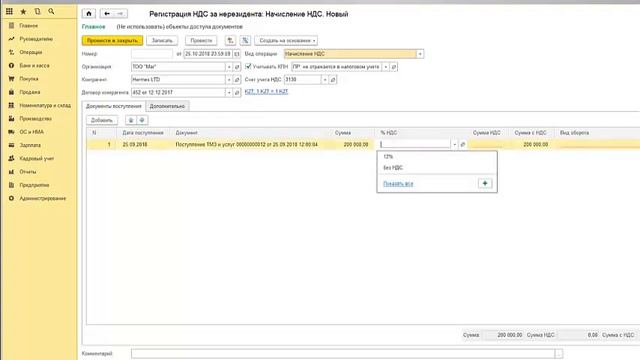The height and width of the screenshot is (360, 640).
Task: Create new rate with plus button
Action: click(x=485, y=184)
